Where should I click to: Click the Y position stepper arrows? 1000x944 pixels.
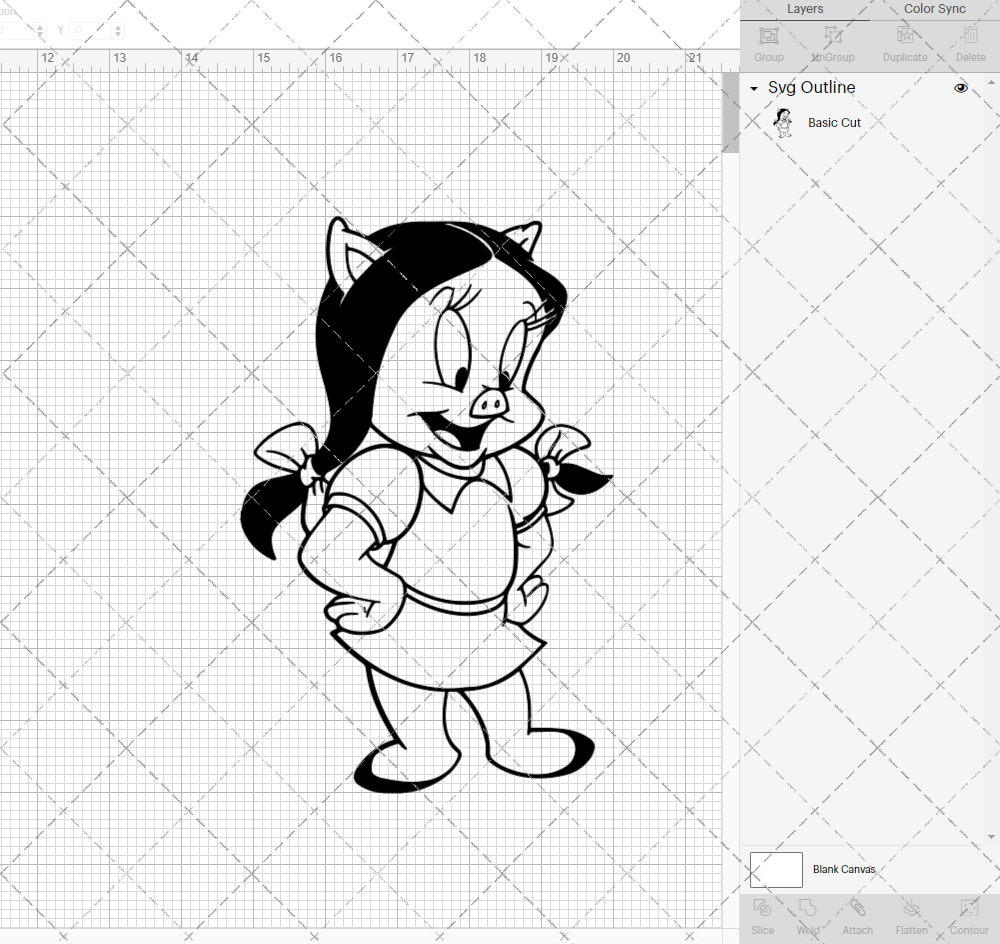118,30
